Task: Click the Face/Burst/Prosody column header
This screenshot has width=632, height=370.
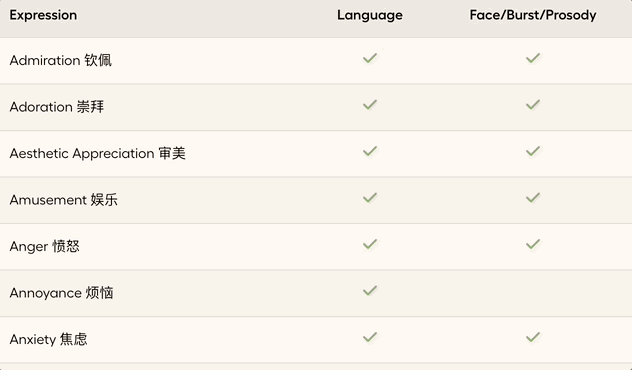Action: (x=532, y=15)
